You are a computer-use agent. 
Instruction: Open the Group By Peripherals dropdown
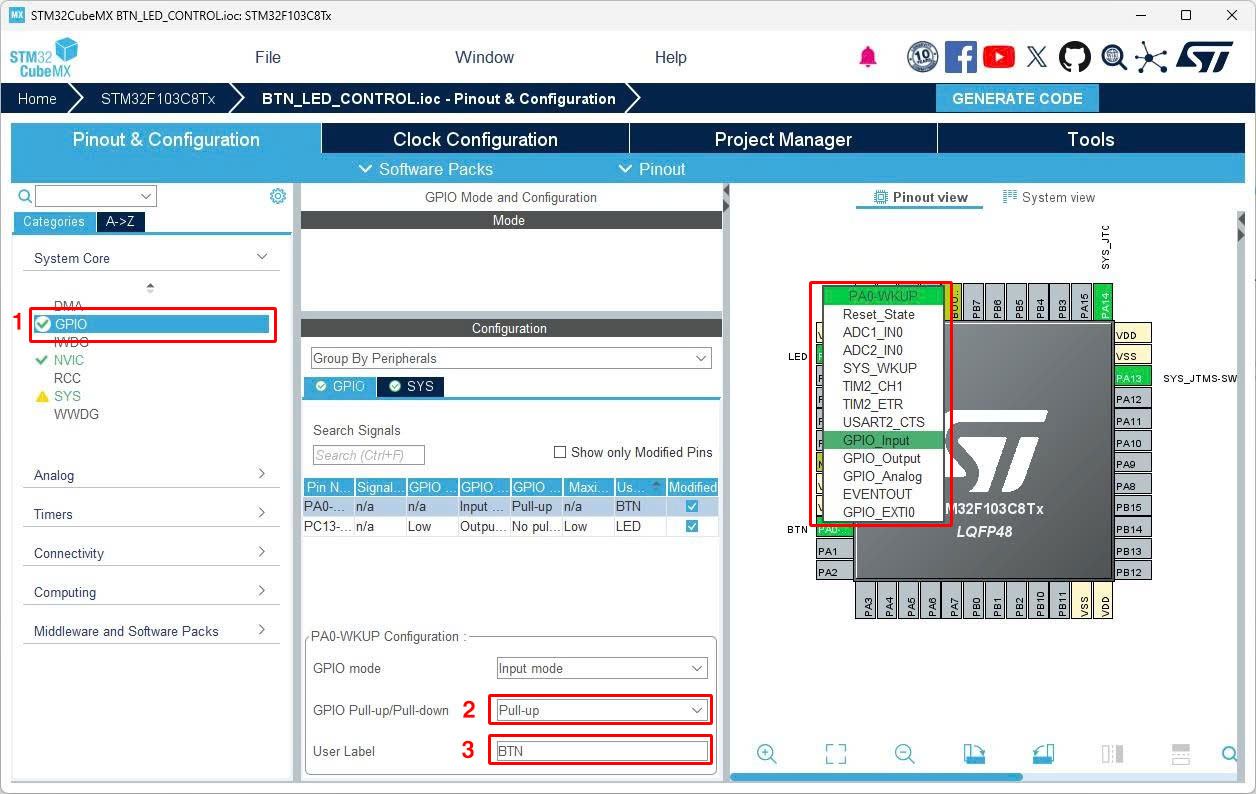point(511,358)
